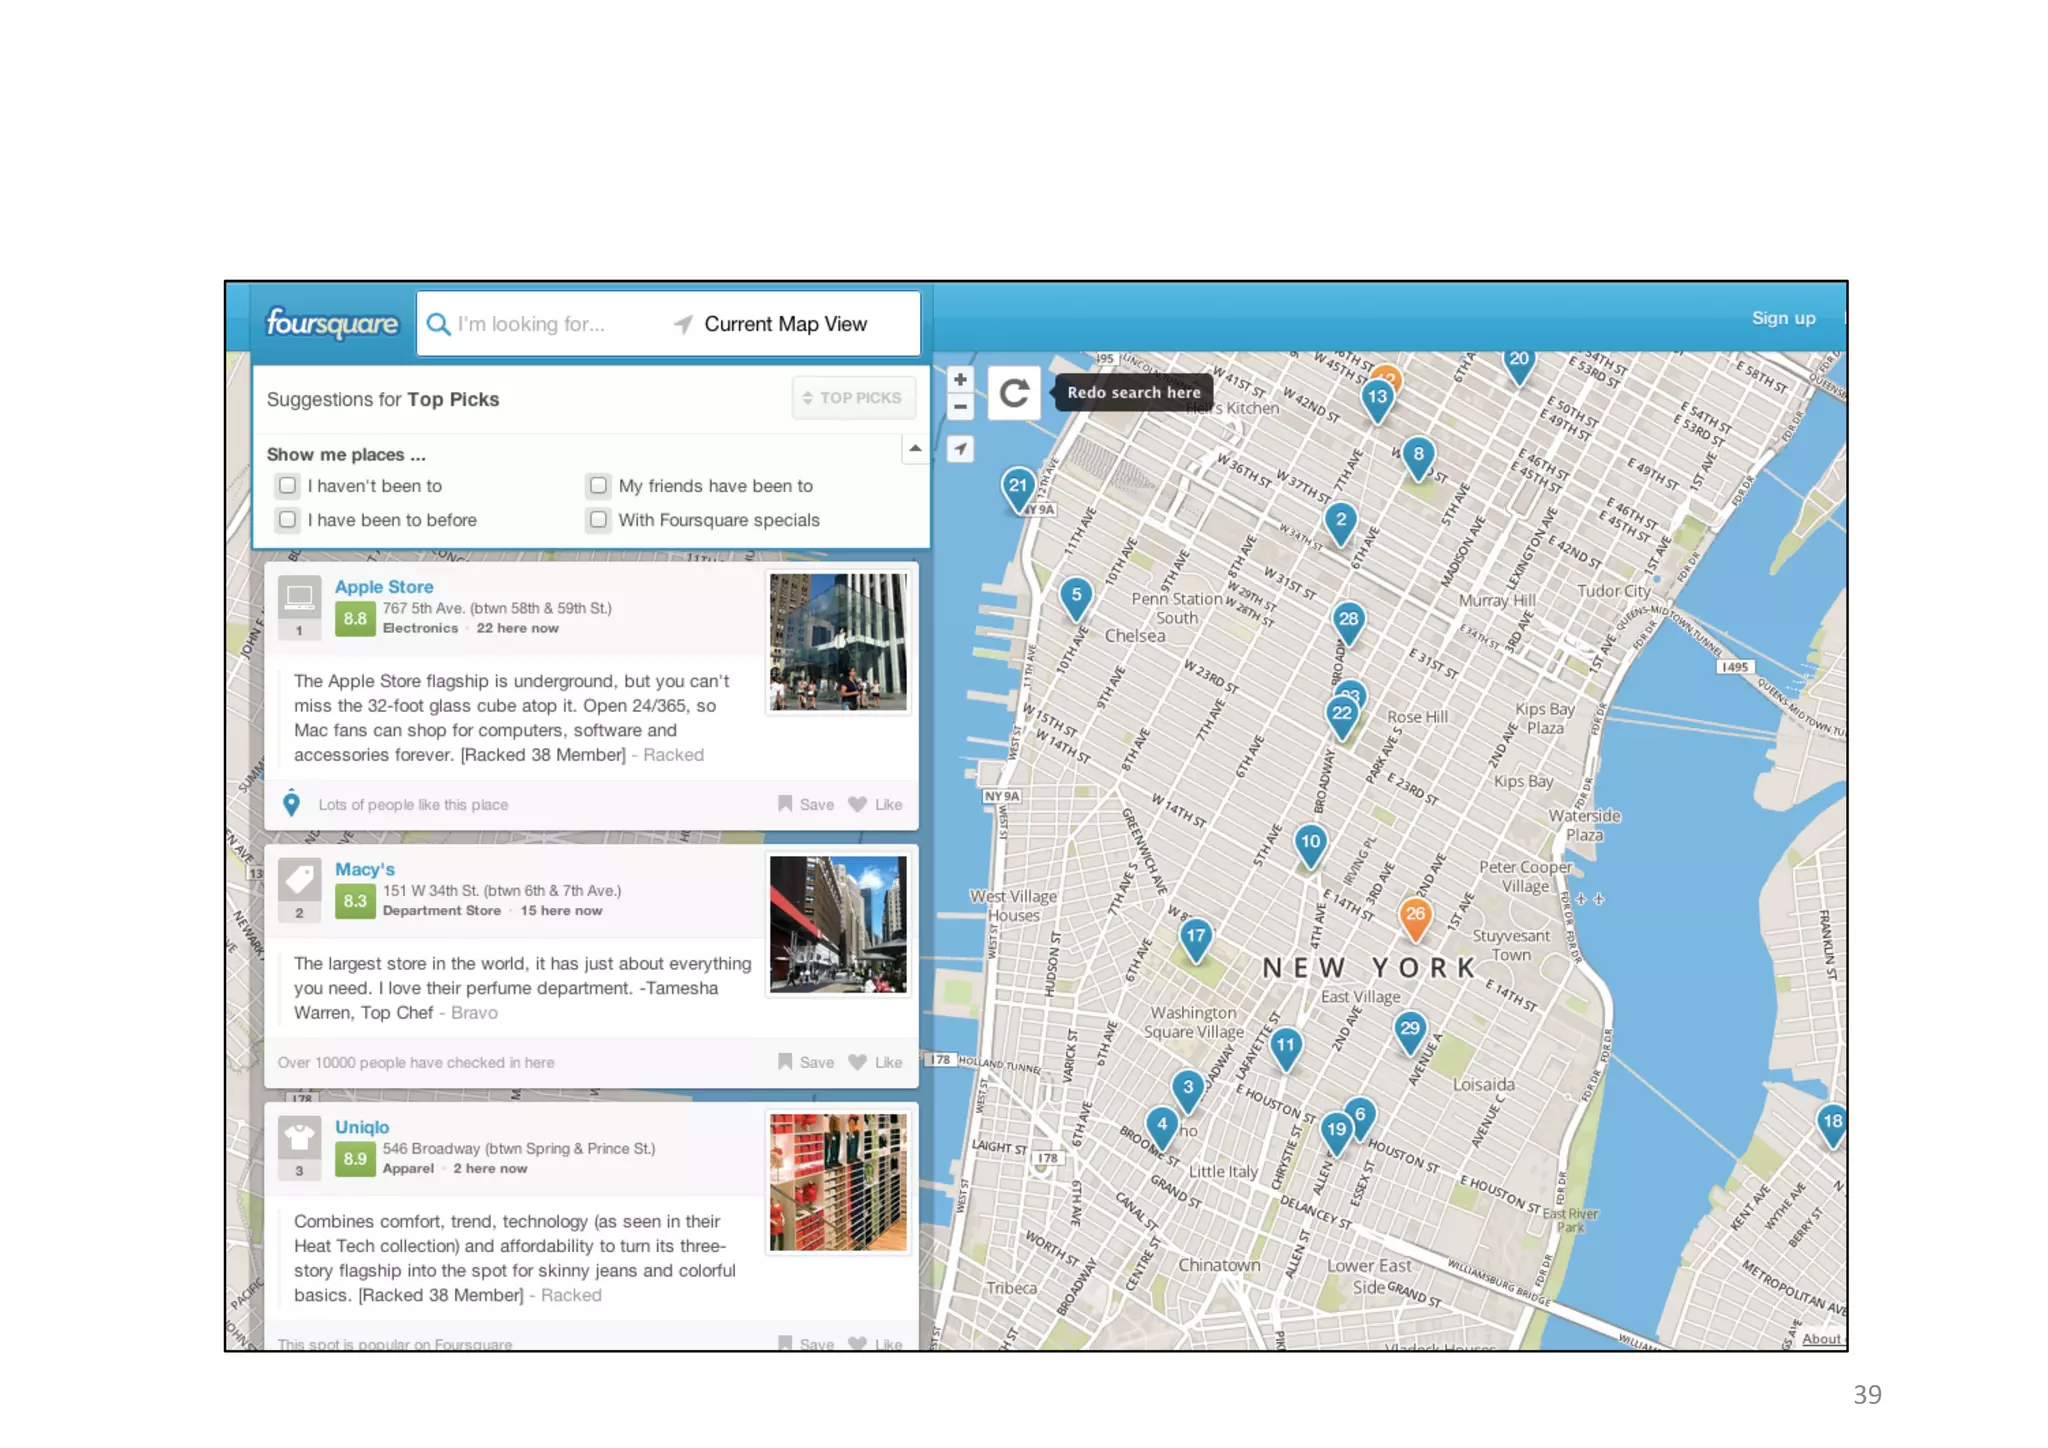Select orange map pin number 26
The height and width of the screenshot is (1448, 2048).
coord(1415,915)
